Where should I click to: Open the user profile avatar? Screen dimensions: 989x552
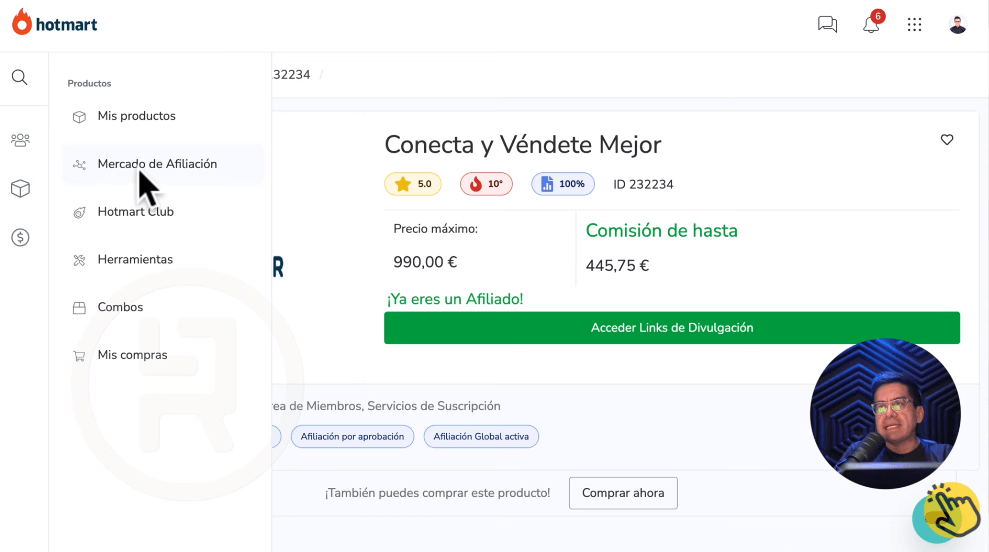(x=957, y=25)
